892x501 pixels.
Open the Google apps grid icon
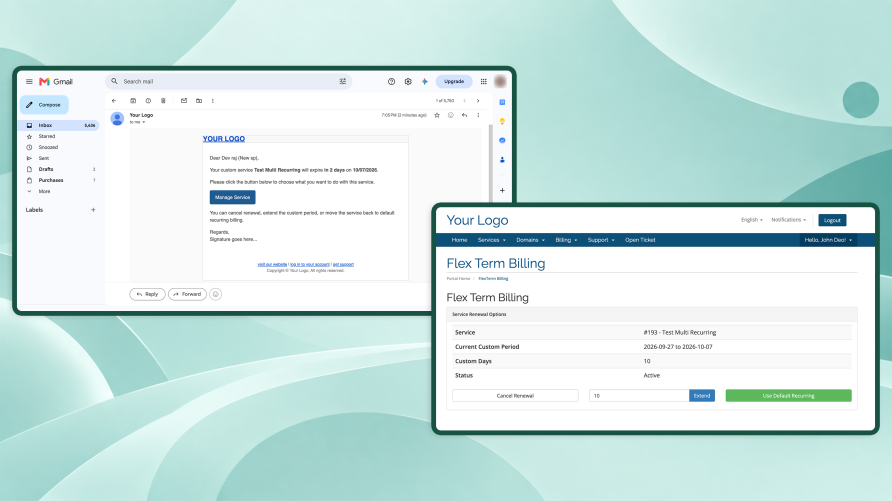(x=484, y=81)
